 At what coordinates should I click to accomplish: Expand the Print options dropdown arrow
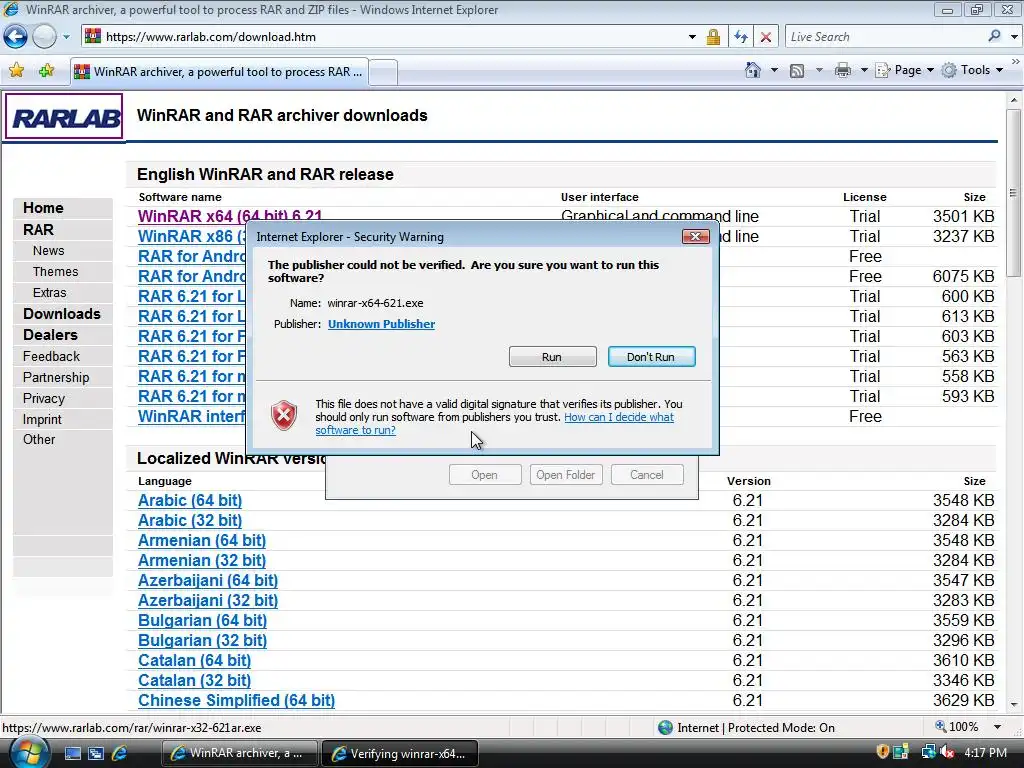point(863,70)
